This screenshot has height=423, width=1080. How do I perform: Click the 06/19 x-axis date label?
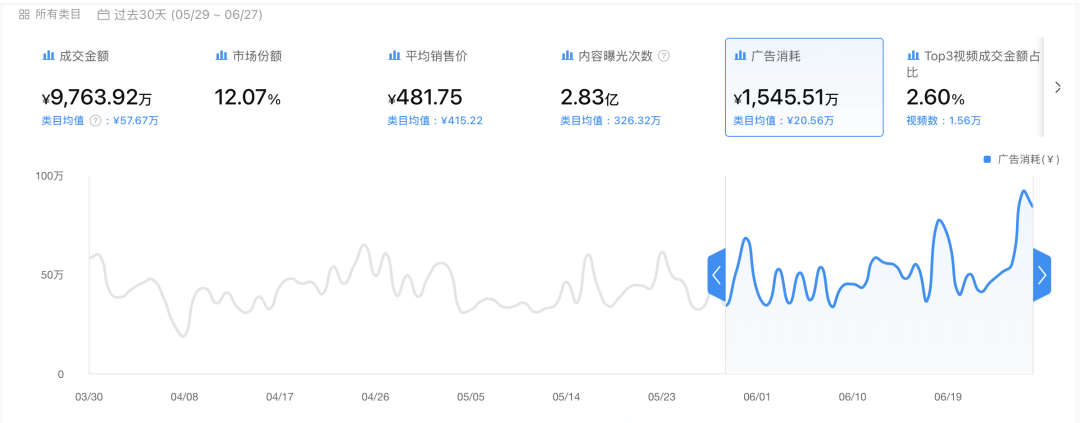tap(948, 398)
